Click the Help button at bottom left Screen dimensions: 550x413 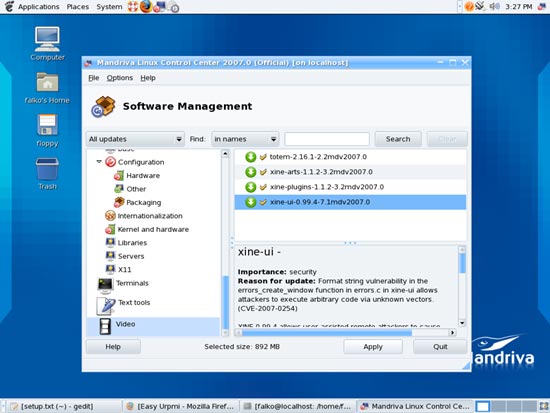click(113, 347)
